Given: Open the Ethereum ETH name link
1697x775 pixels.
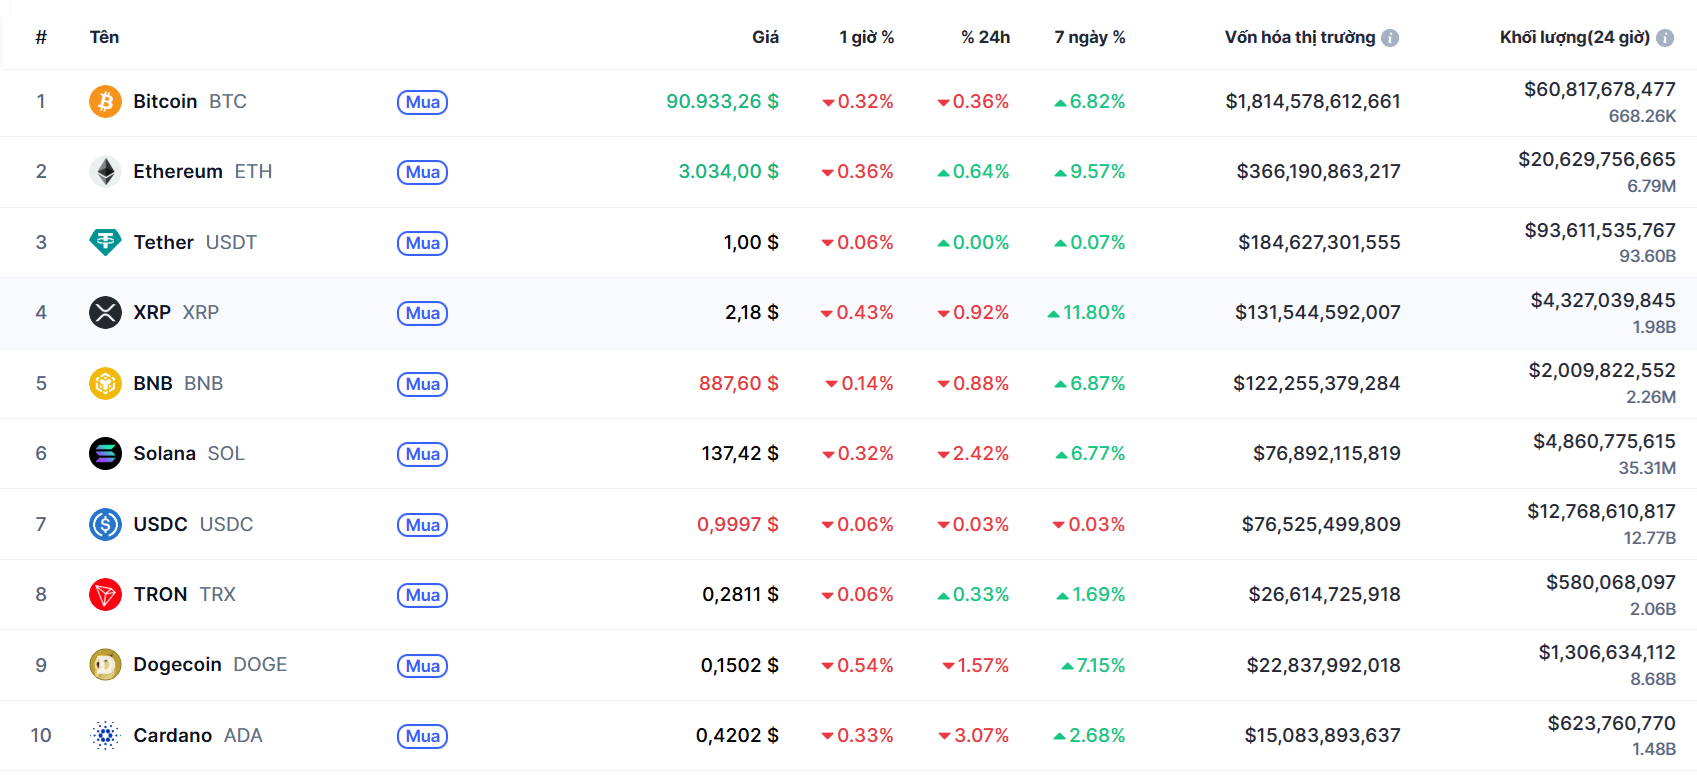Looking at the screenshot, I should pos(202,171).
